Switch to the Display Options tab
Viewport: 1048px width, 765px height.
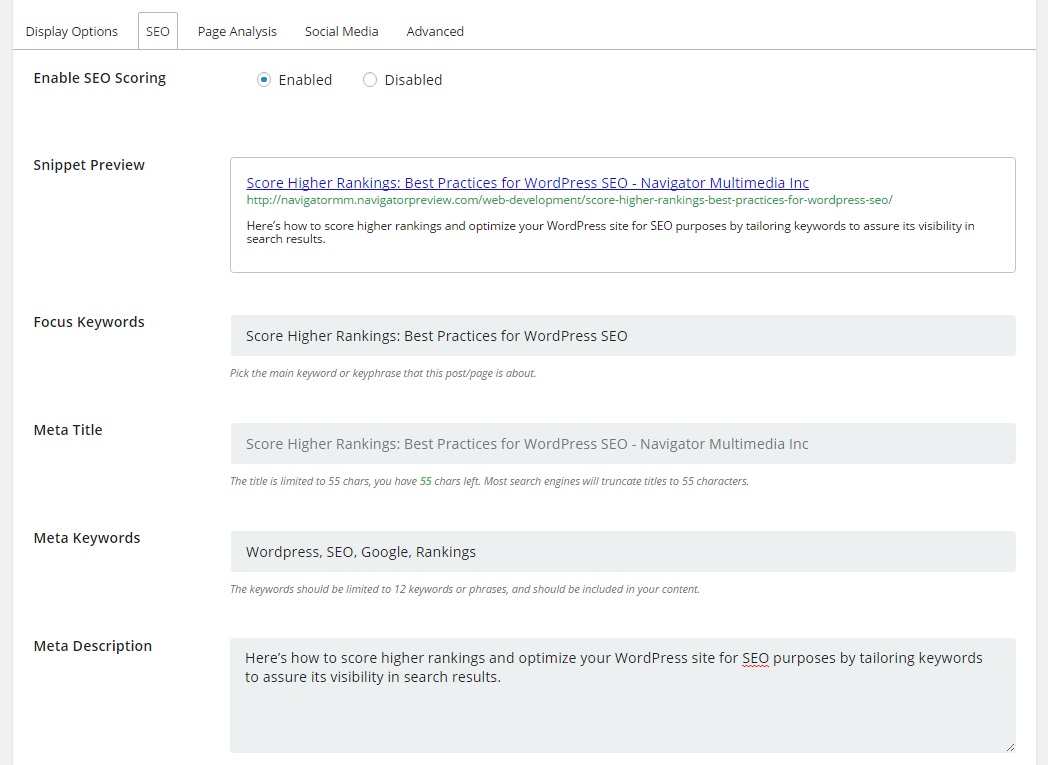[72, 31]
